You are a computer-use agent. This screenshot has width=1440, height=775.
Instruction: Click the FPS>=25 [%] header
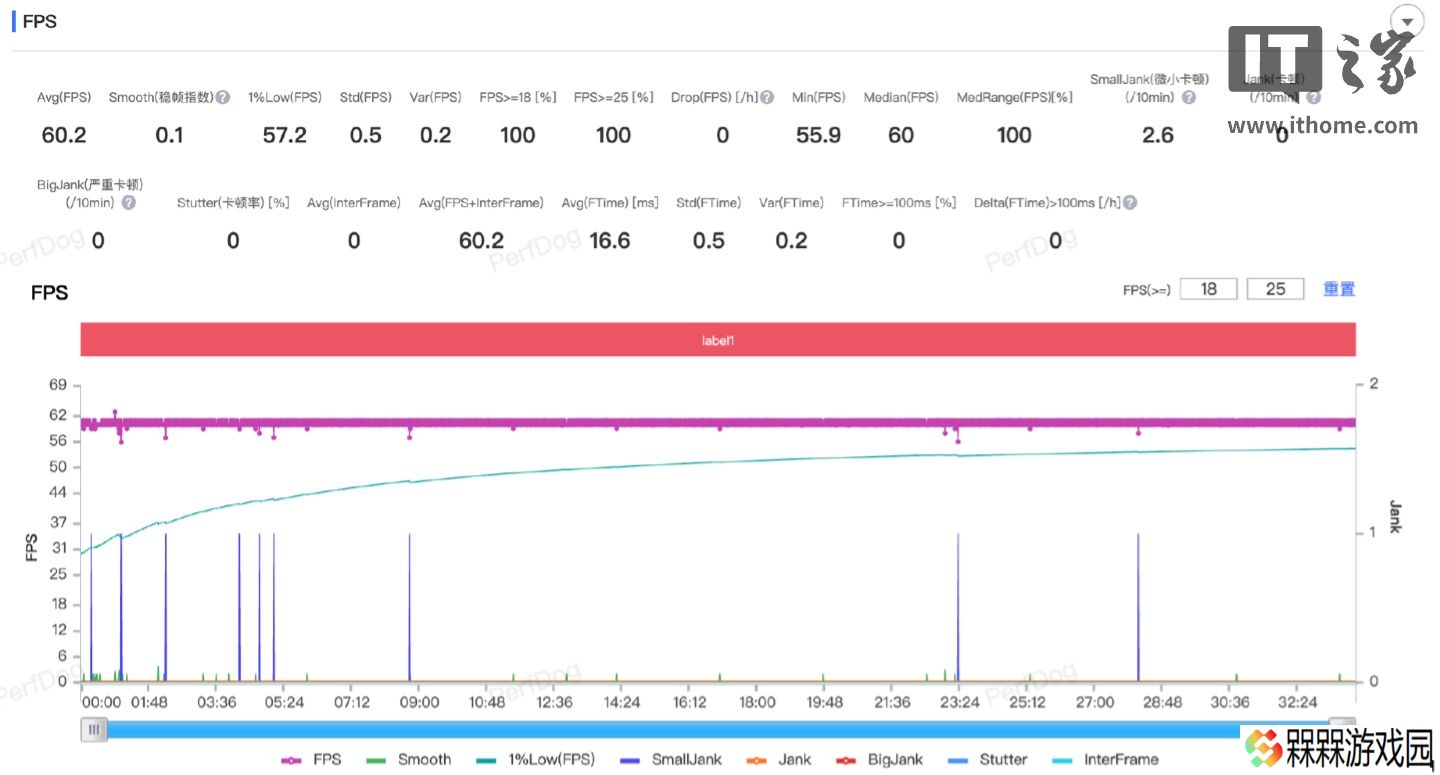(613, 98)
